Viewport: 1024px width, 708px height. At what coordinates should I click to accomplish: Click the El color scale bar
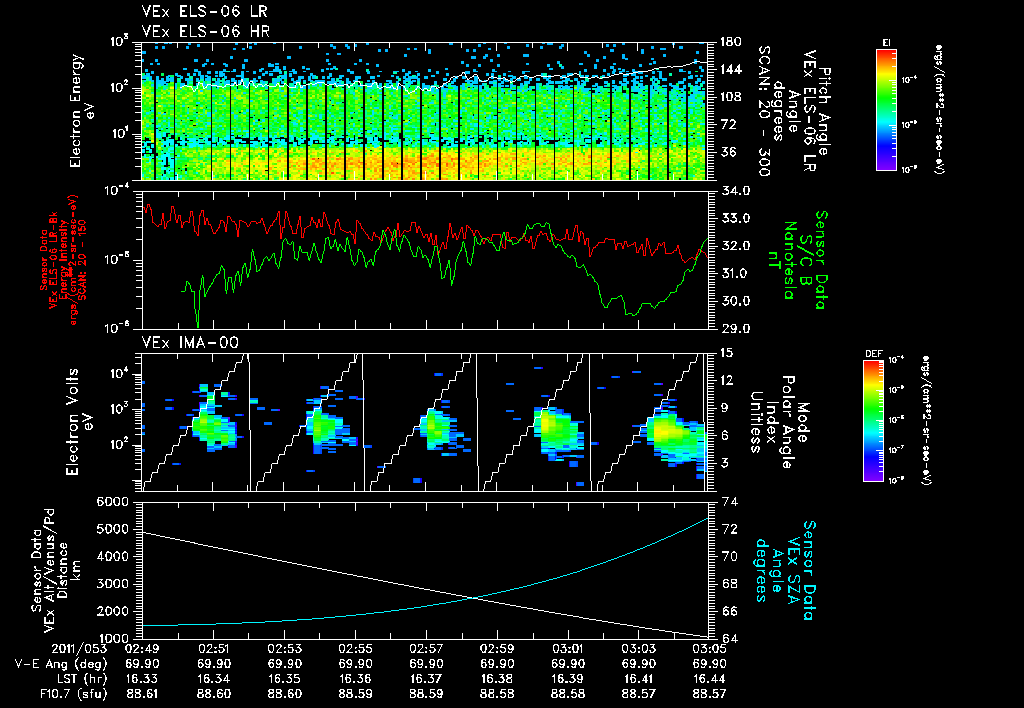tap(886, 109)
